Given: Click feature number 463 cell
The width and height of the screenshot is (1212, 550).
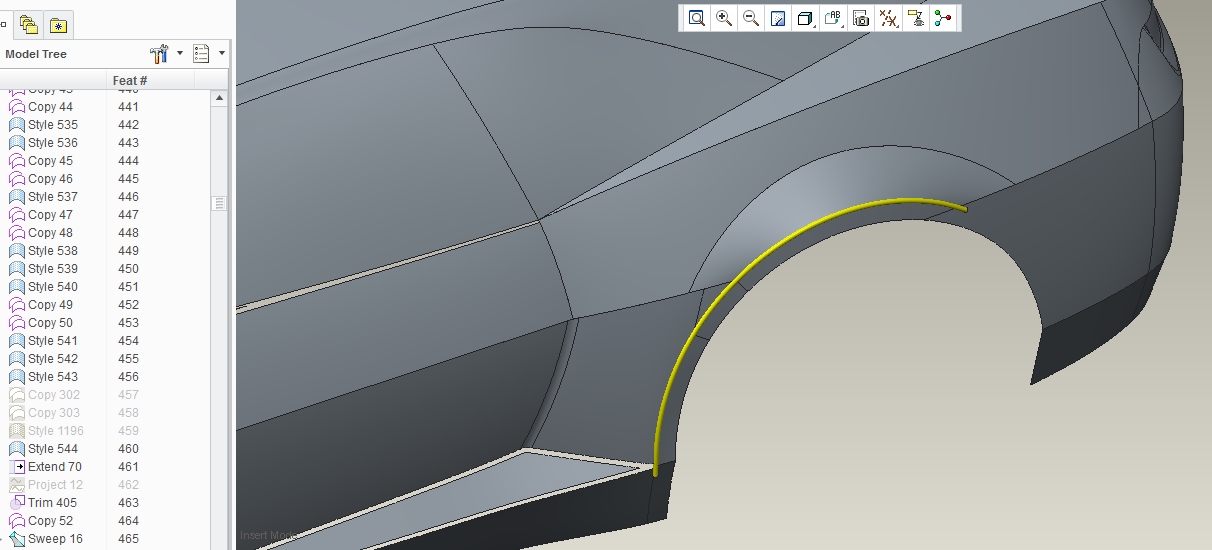Looking at the screenshot, I should tap(128, 503).
